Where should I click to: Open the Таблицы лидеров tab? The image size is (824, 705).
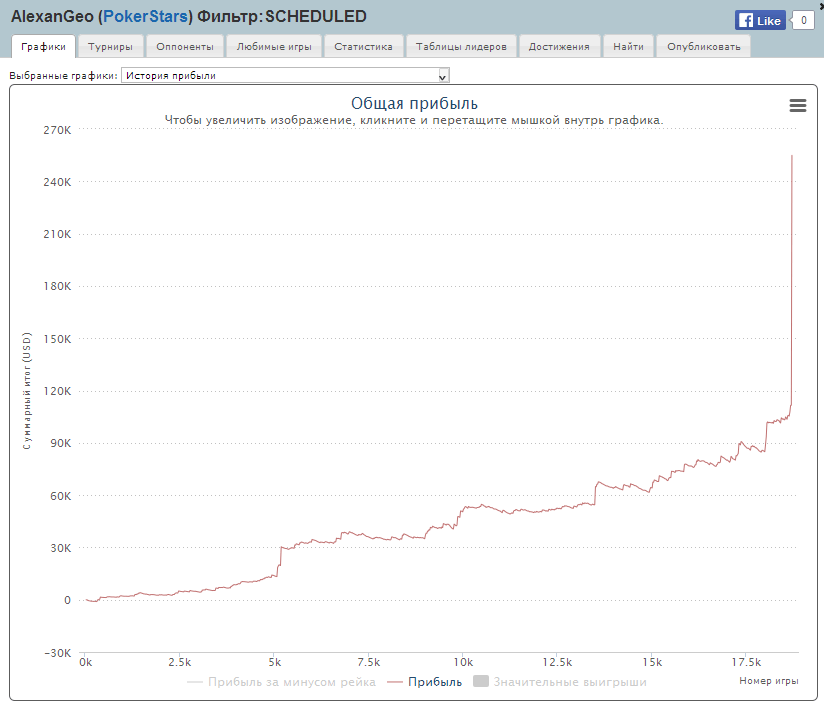pyautogui.click(x=462, y=47)
